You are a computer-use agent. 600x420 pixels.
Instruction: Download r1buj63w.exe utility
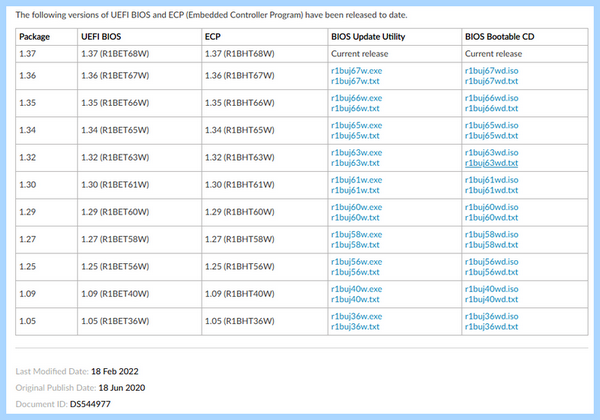(x=356, y=153)
